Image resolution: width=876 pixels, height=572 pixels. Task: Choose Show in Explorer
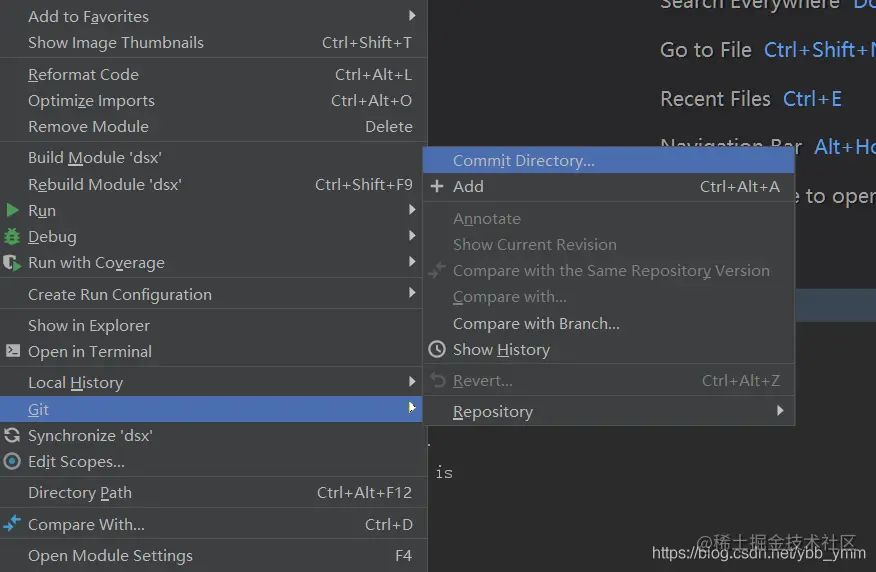[x=88, y=325]
